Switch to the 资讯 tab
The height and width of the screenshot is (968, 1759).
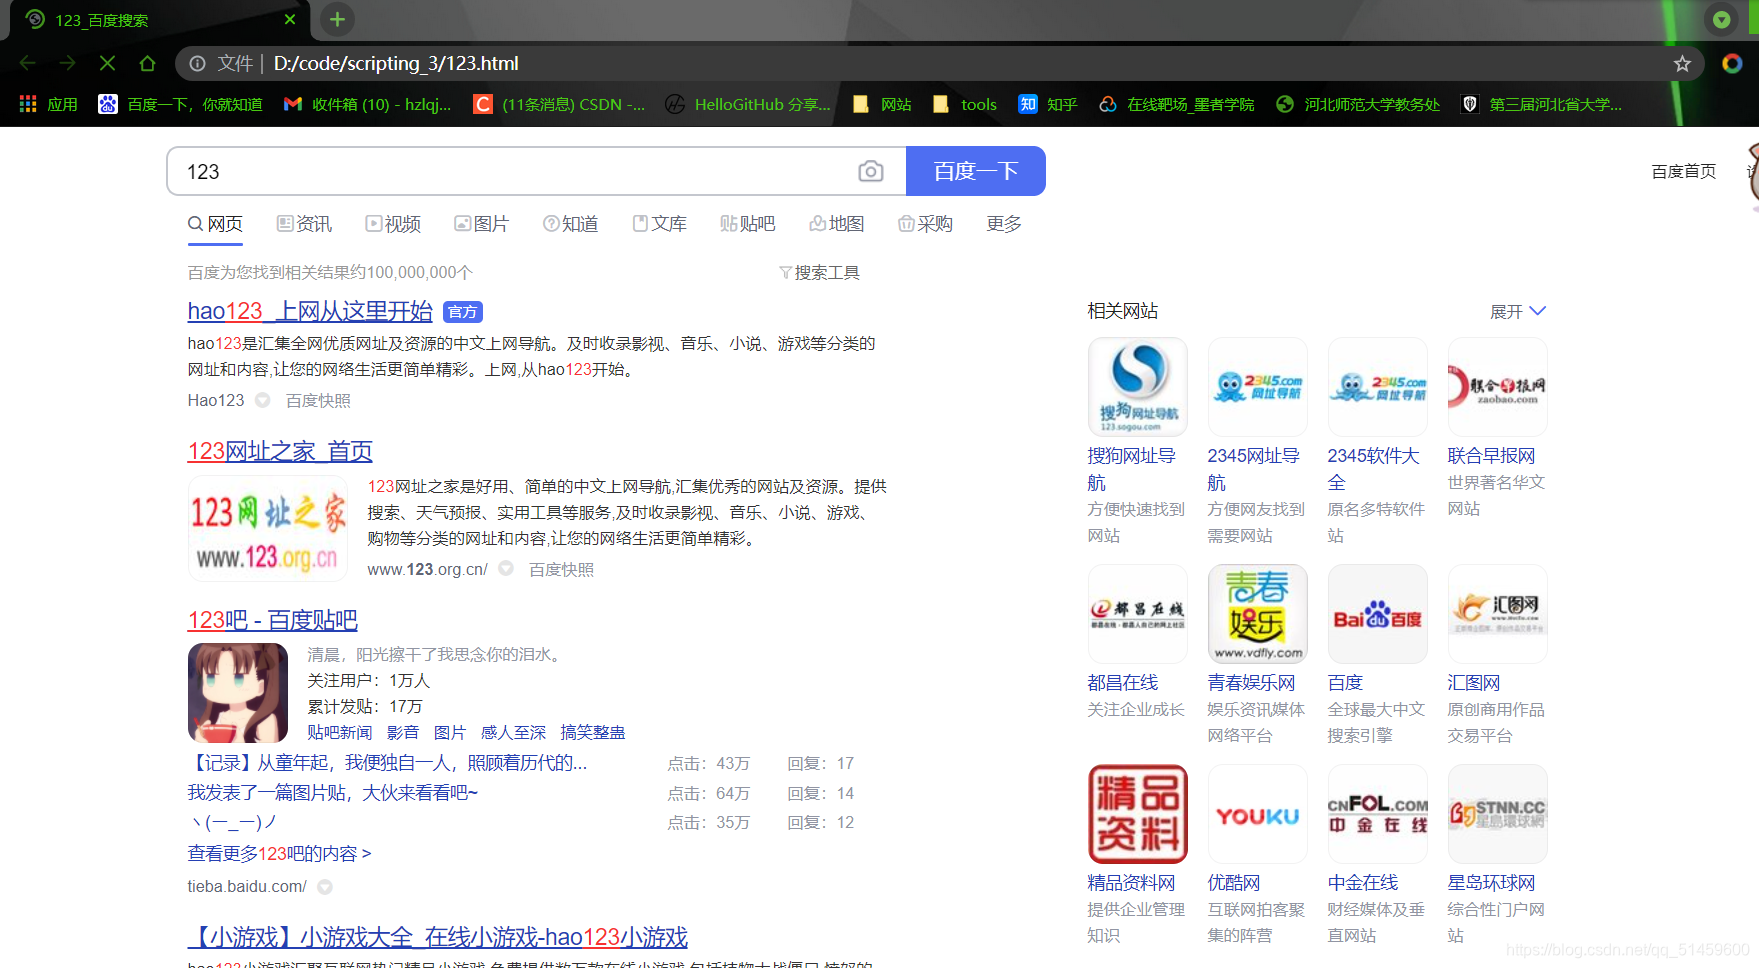pos(304,224)
